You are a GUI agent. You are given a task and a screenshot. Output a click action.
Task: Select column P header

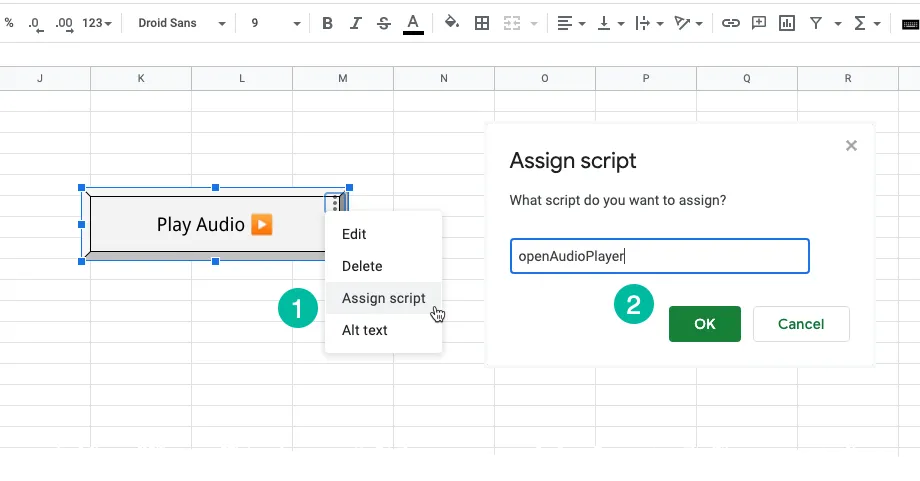point(645,78)
